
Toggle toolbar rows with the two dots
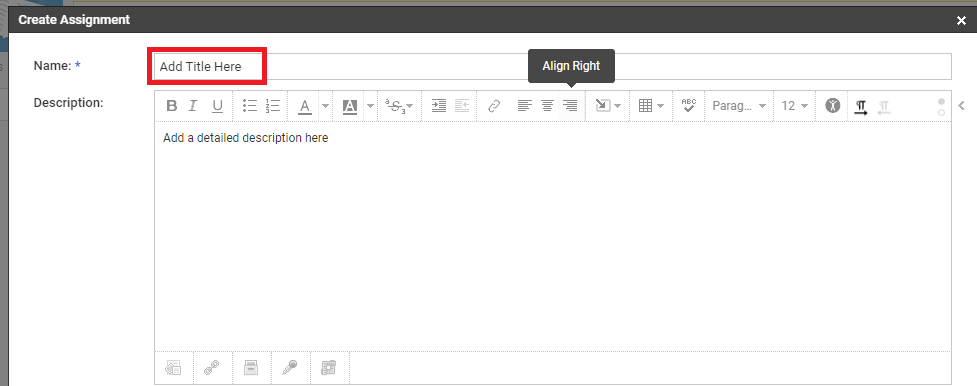pos(941,107)
